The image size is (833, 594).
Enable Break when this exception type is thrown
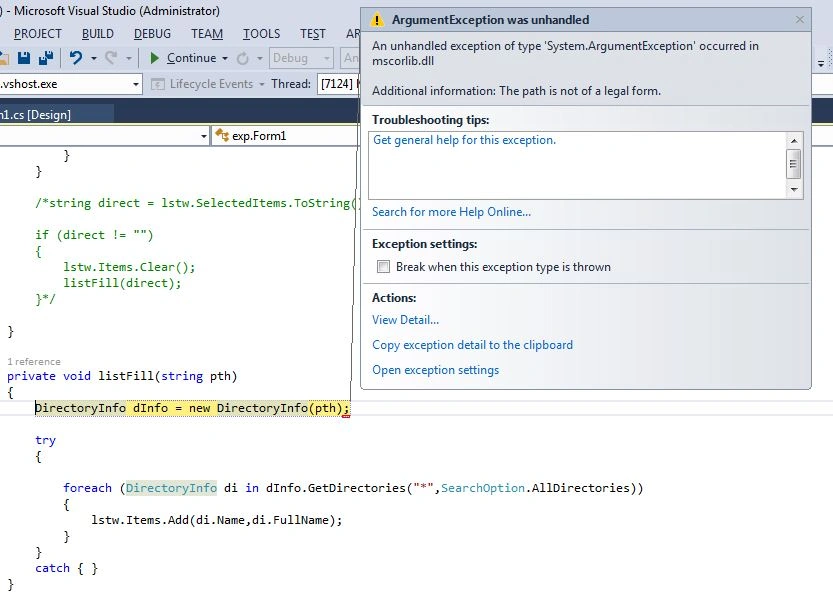tap(383, 267)
